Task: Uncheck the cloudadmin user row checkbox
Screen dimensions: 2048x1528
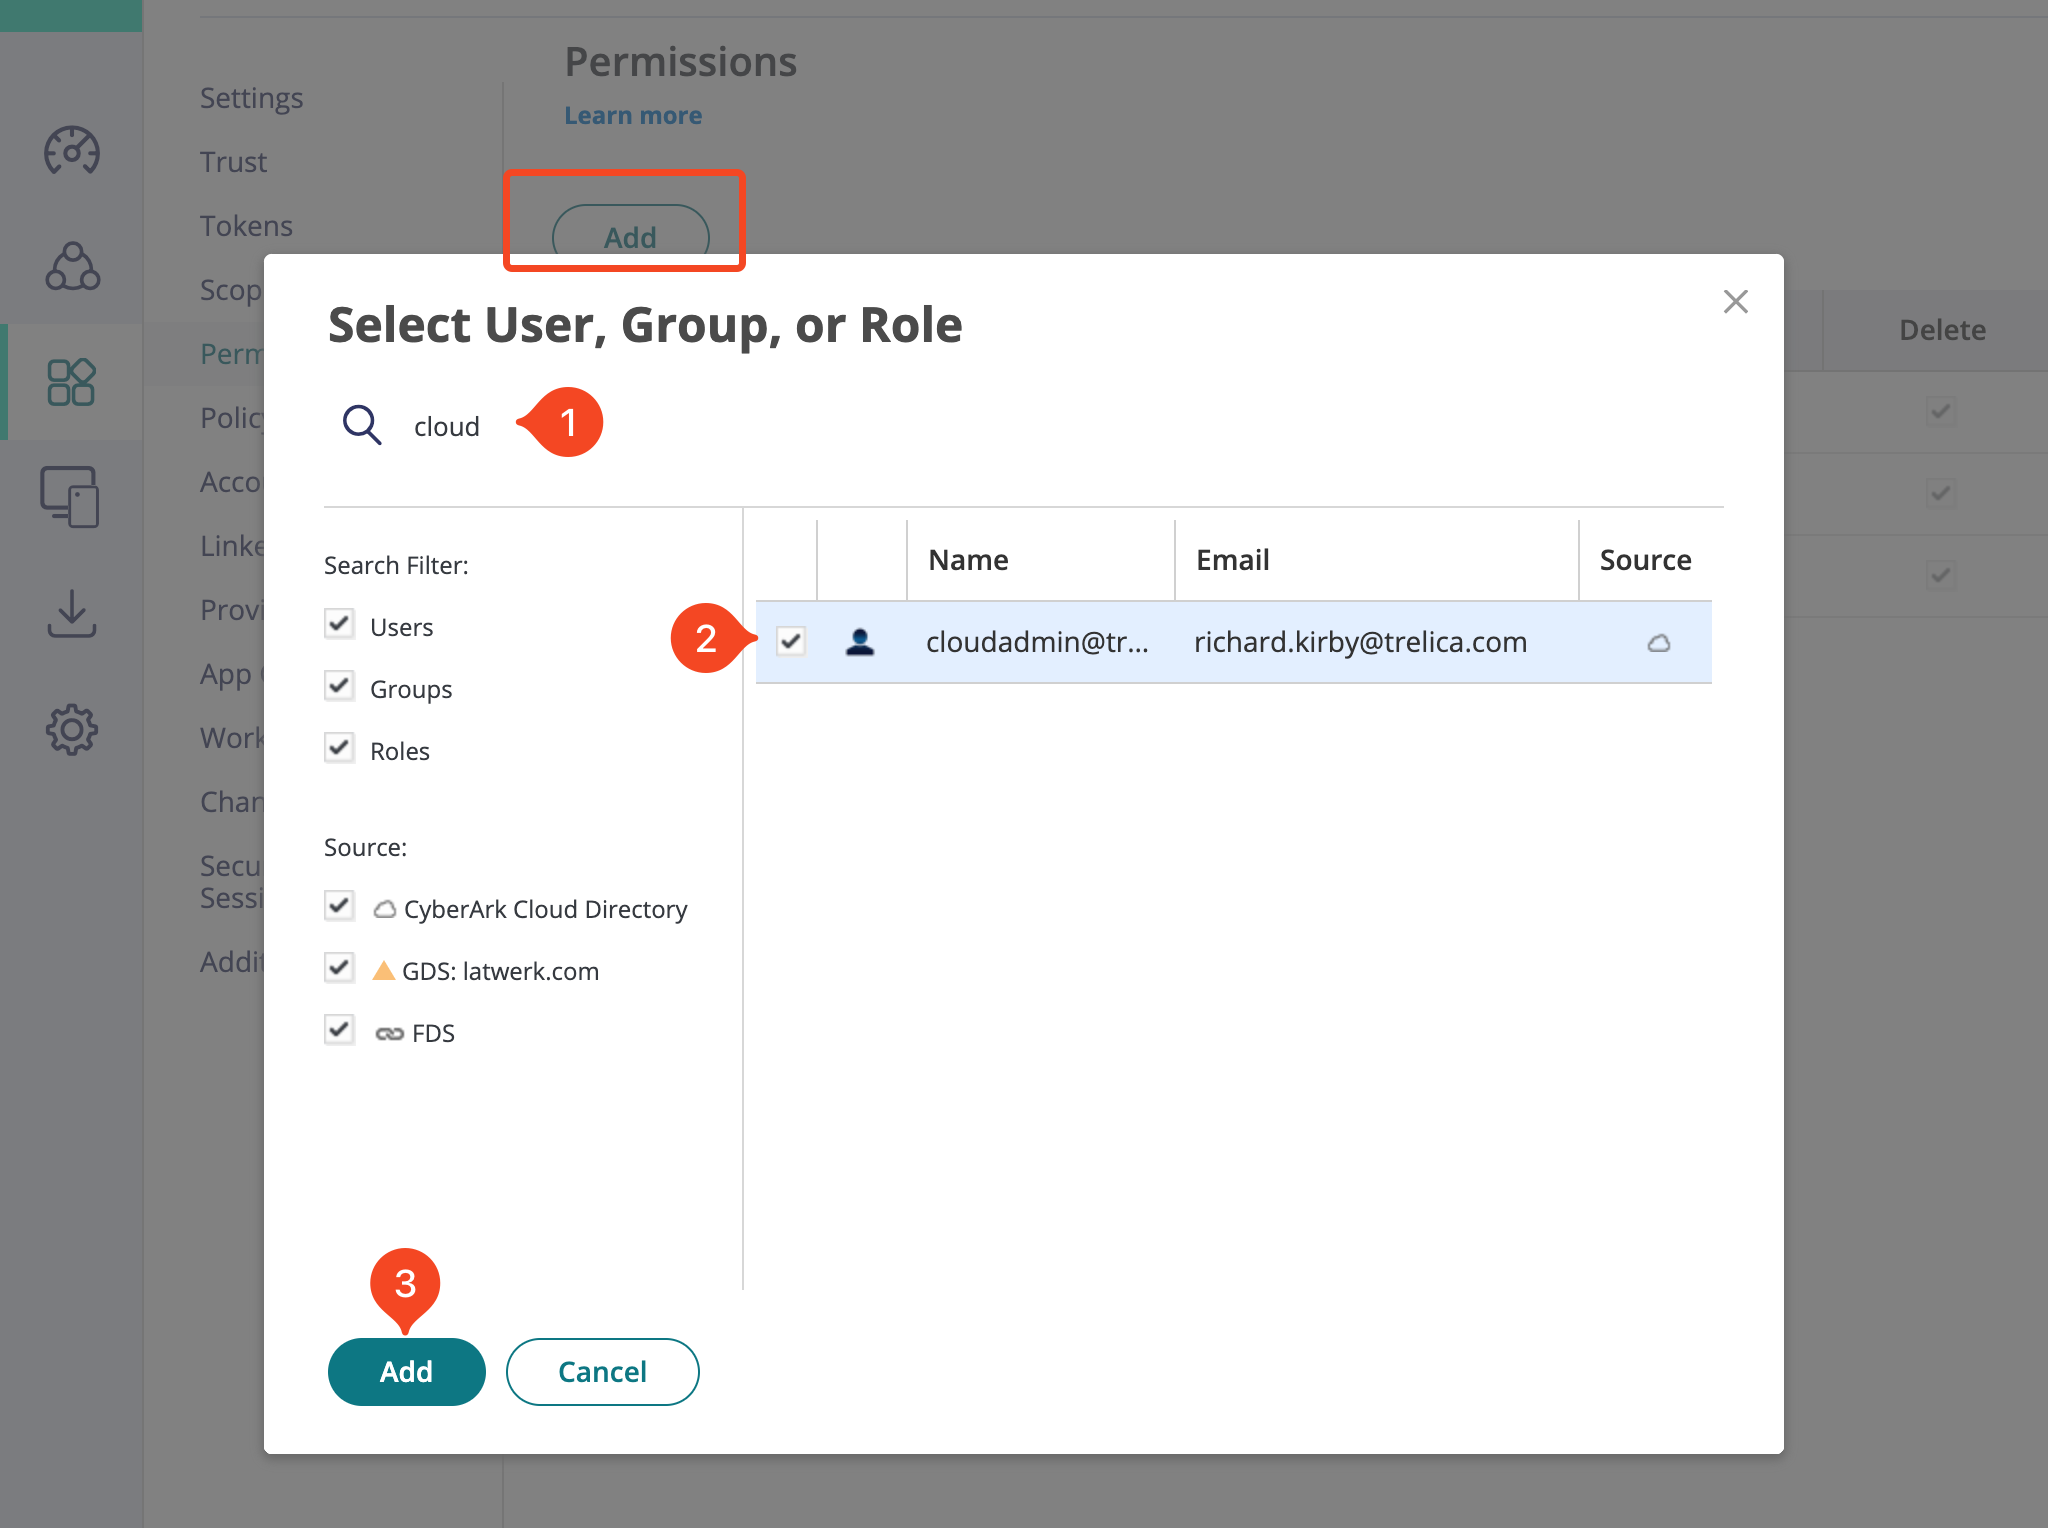Action: click(x=791, y=641)
